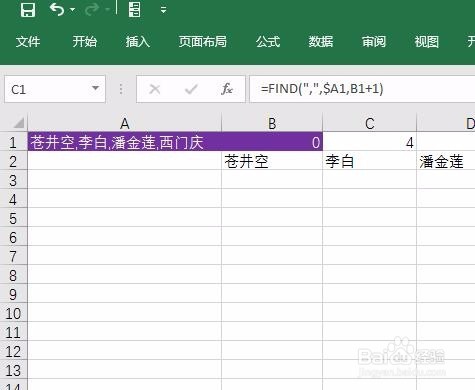Select row 10 header
Viewport: 475px width, 390px height.
[13, 314]
